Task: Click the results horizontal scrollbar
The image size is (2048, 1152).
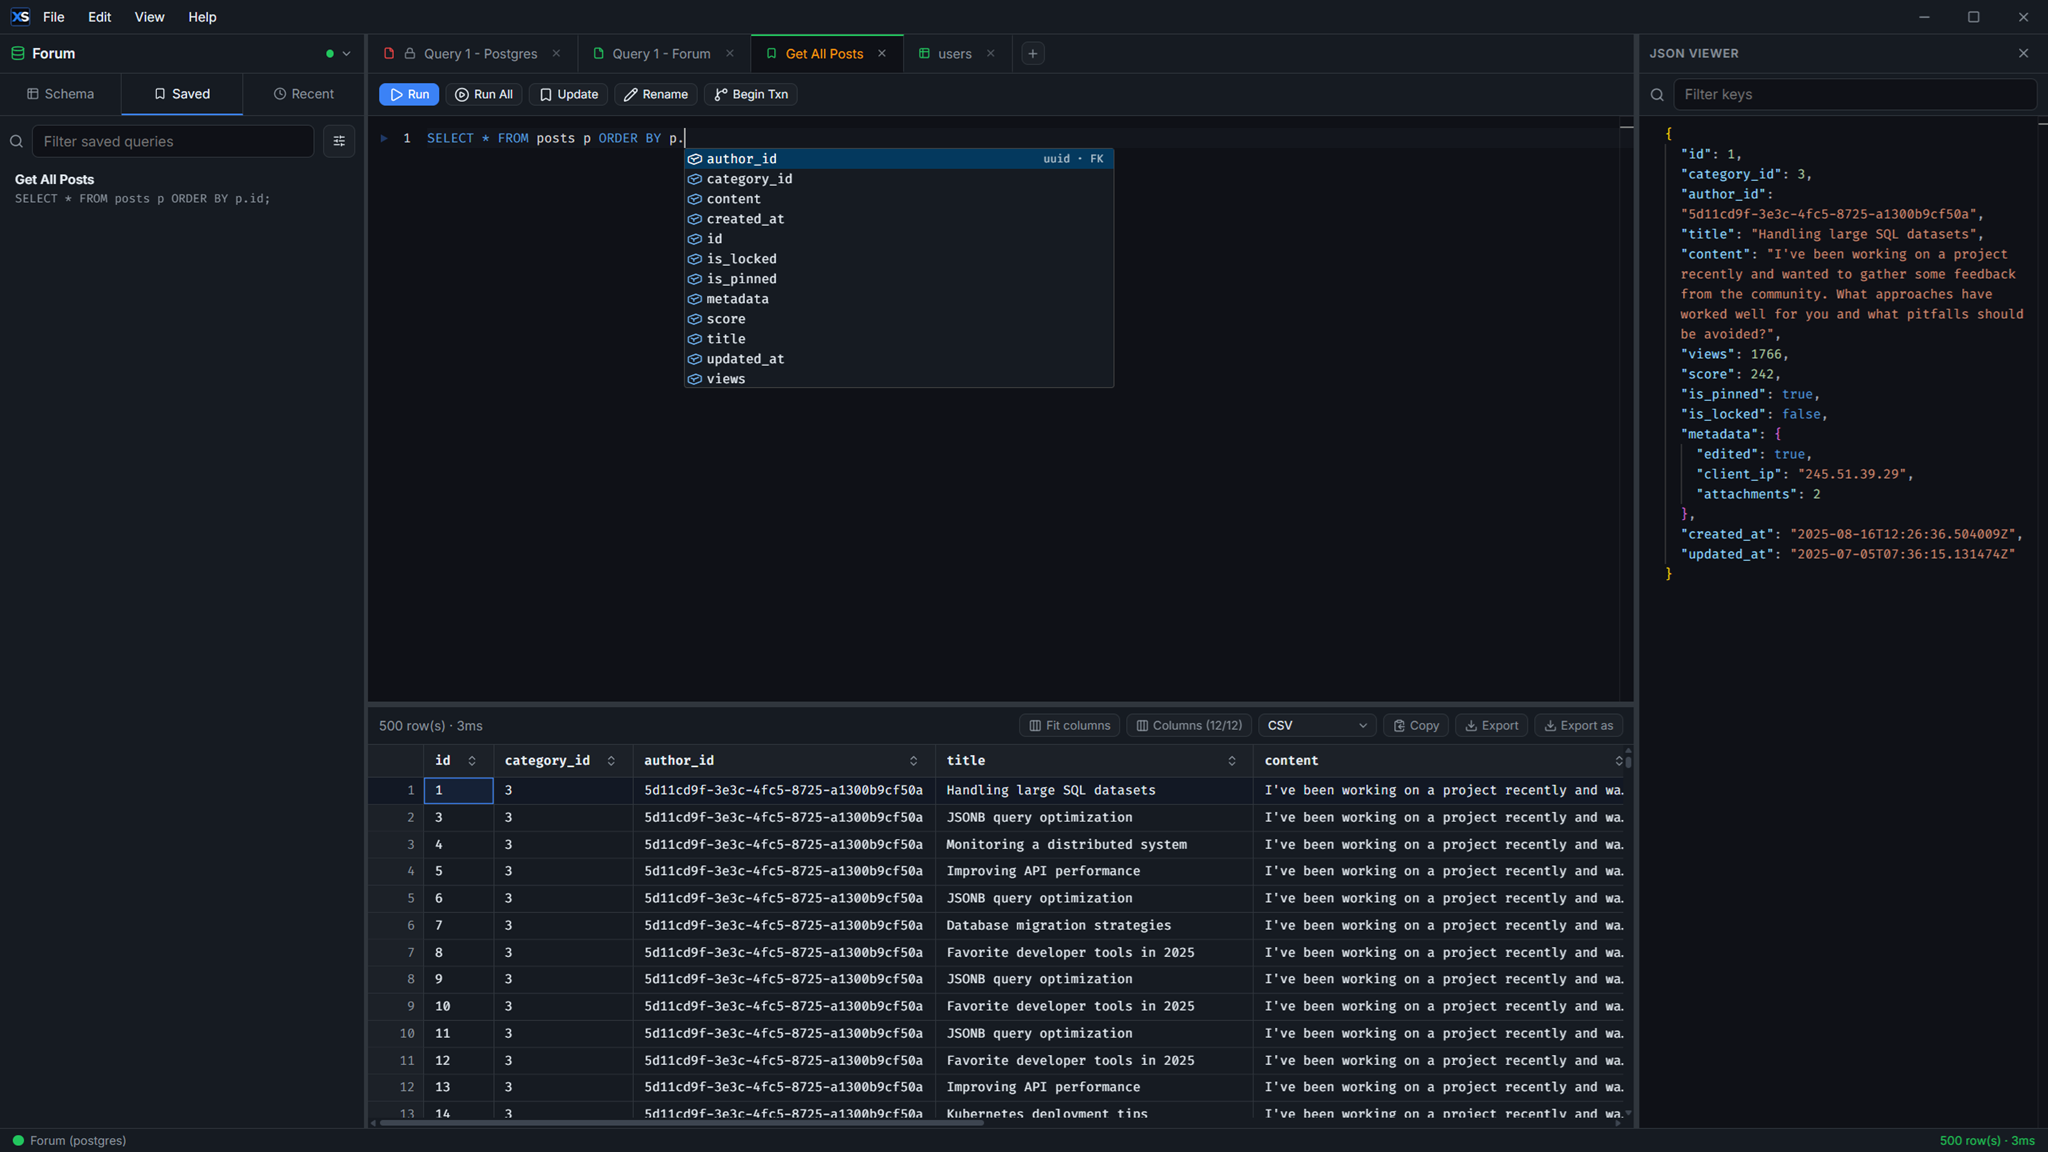Action: 681,1123
